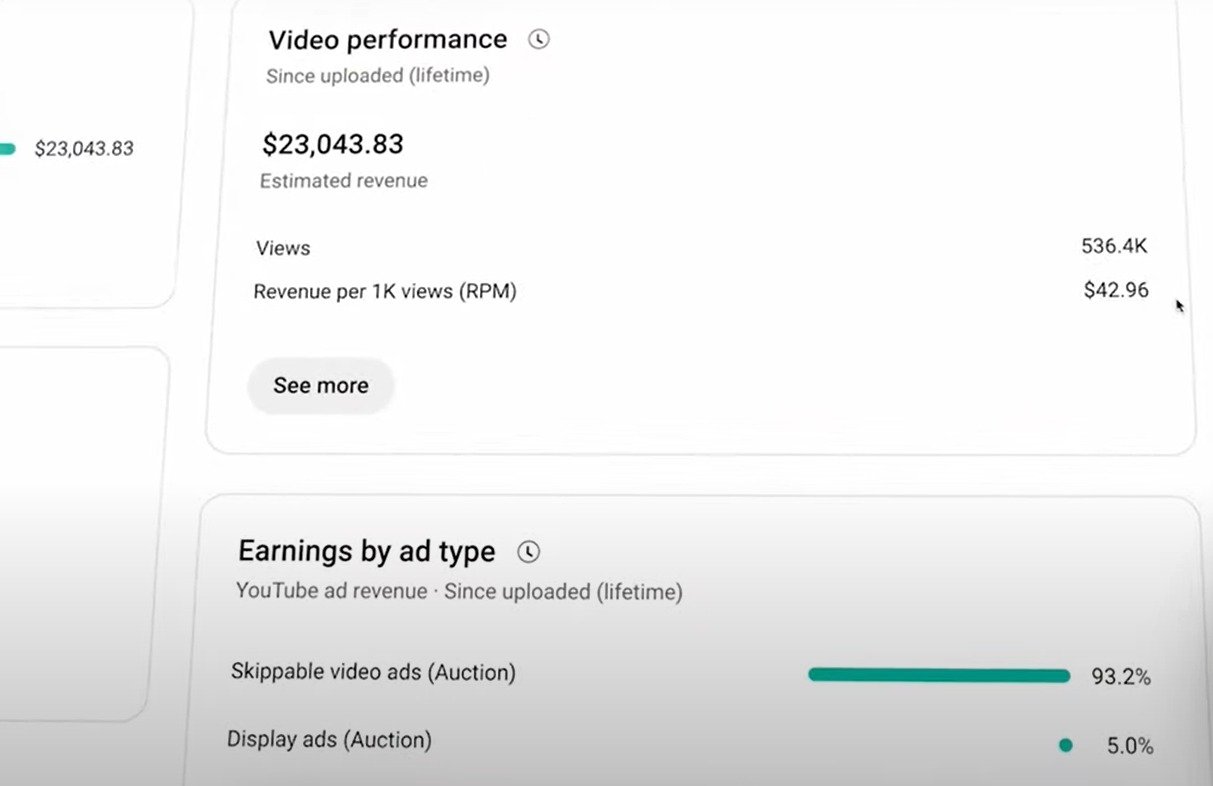This screenshot has height=786, width=1213.
Task: Click the Estimated revenue label
Action: tap(344, 181)
